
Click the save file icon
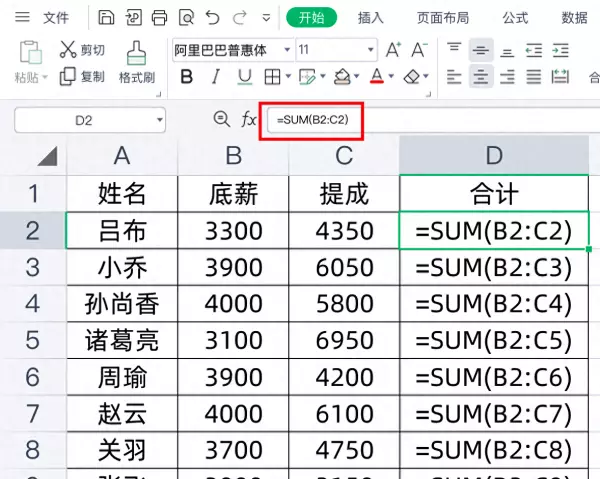[106, 18]
